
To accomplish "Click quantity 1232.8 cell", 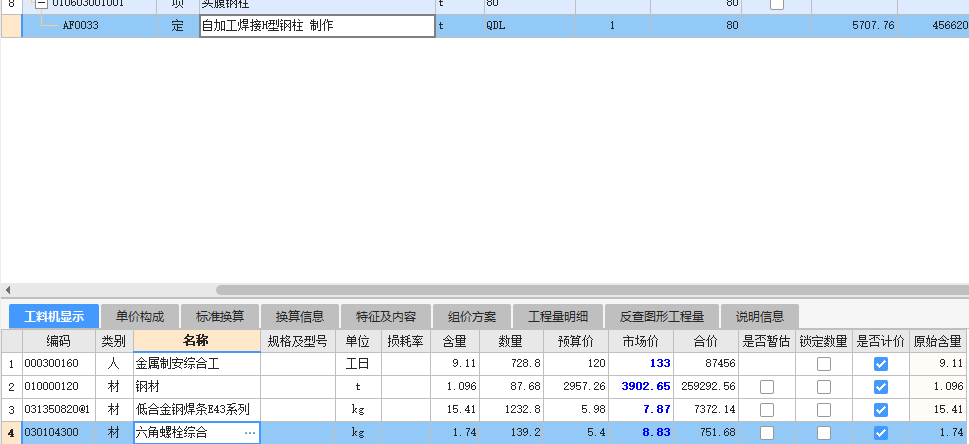I will point(511,410).
